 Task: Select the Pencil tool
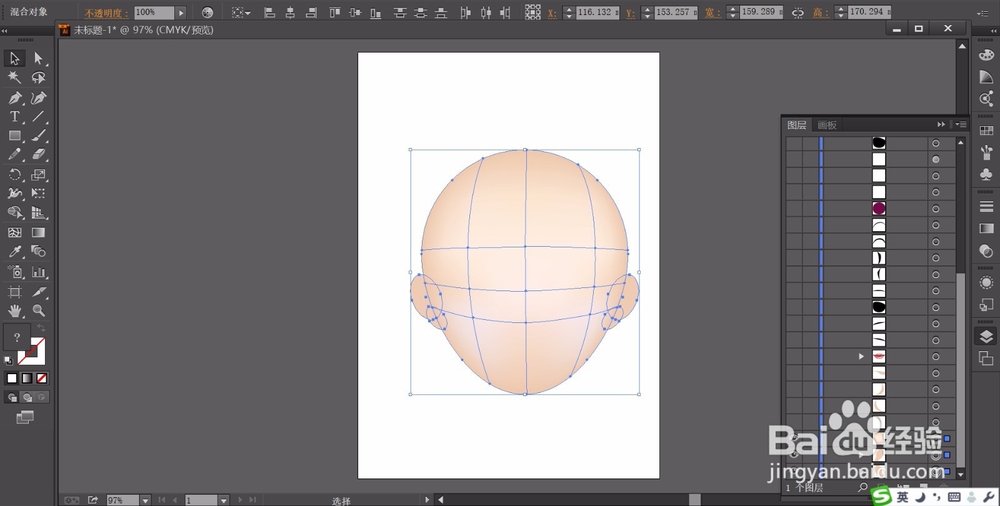(x=15, y=154)
